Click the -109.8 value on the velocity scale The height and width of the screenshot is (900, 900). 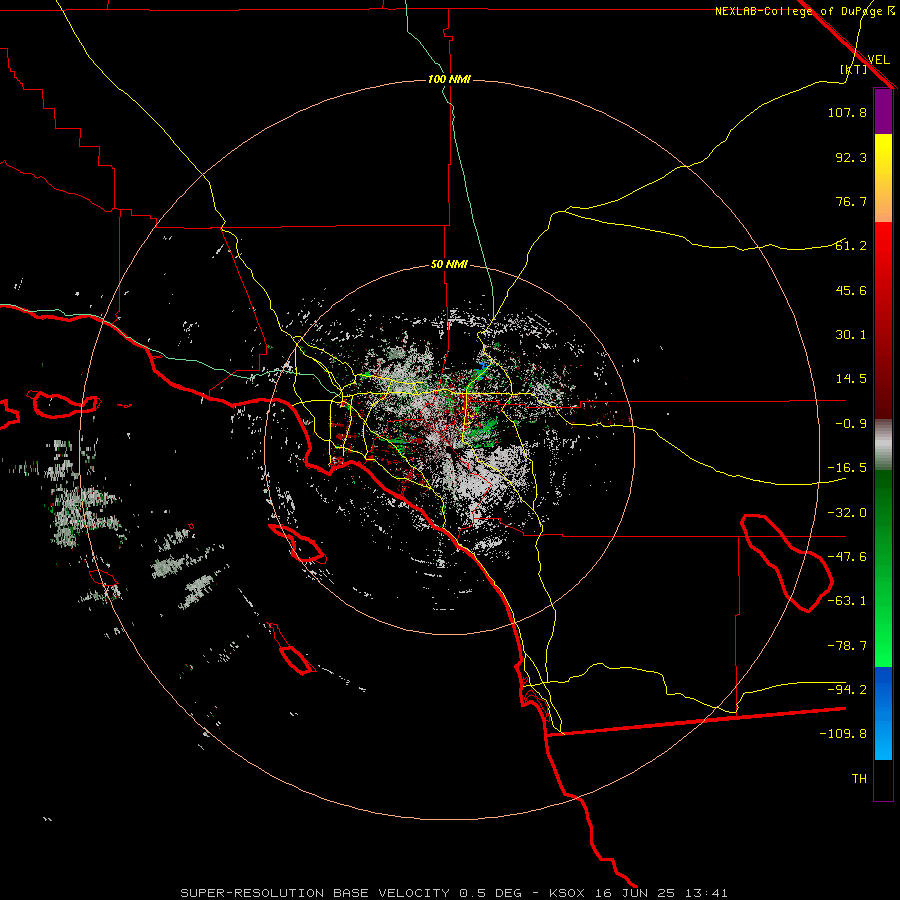[843, 734]
